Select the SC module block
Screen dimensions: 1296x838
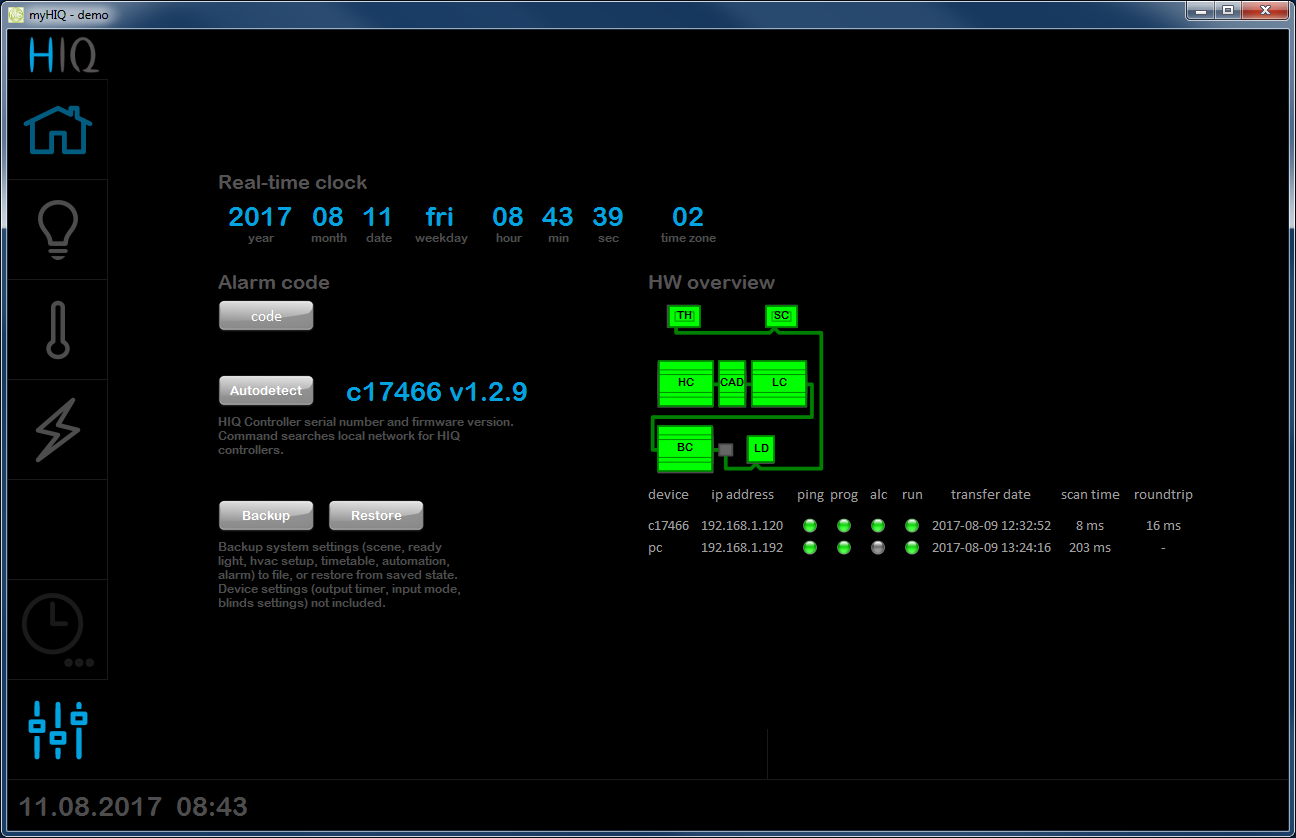782,316
